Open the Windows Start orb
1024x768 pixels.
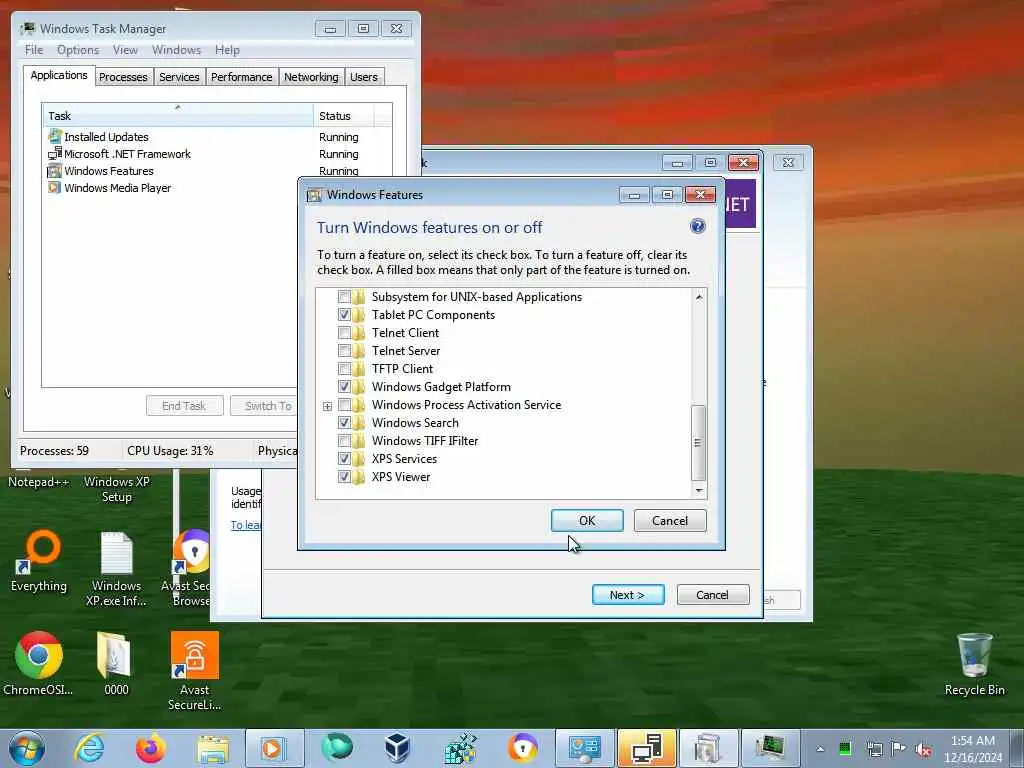point(26,748)
